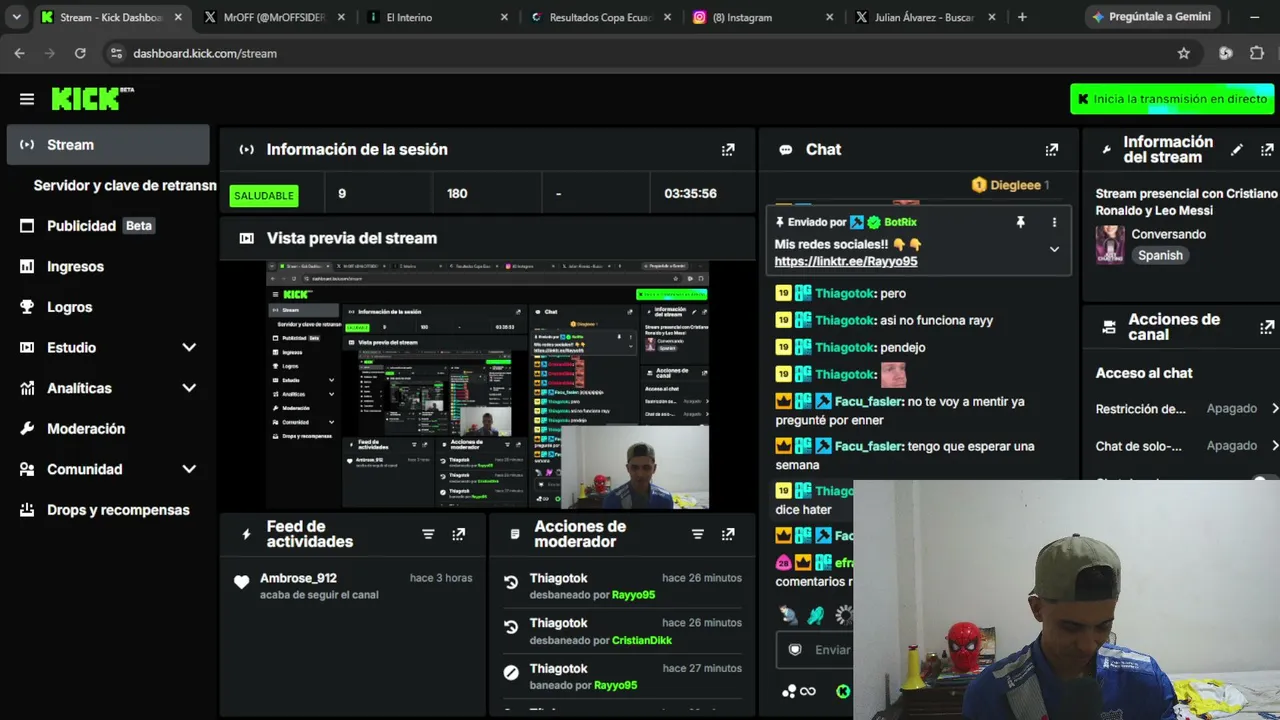The height and width of the screenshot is (720, 1280).
Task: Pop out the Chat panel
Action: click(1051, 150)
